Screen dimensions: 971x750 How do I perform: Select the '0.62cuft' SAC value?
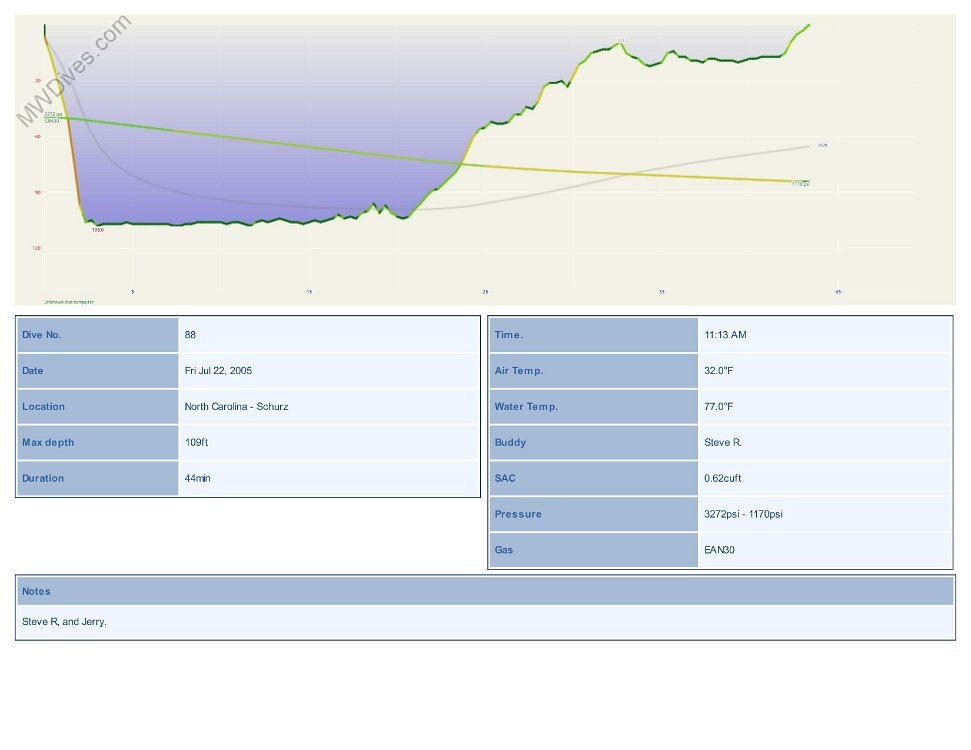point(723,479)
